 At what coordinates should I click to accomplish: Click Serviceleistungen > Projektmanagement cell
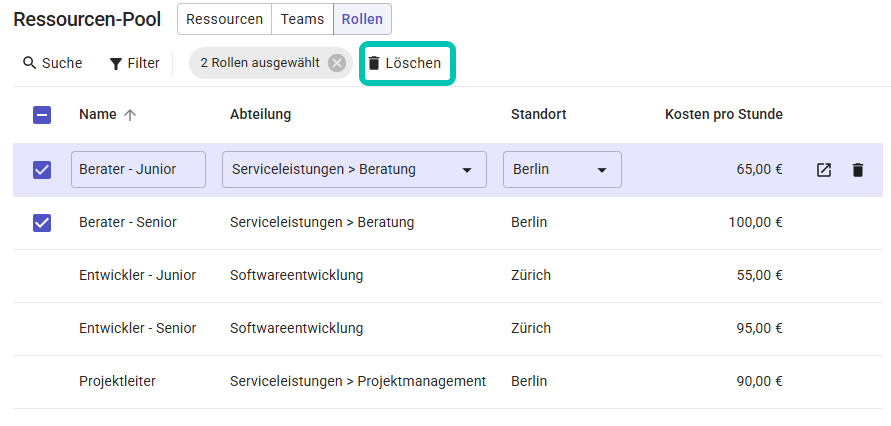click(x=358, y=381)
